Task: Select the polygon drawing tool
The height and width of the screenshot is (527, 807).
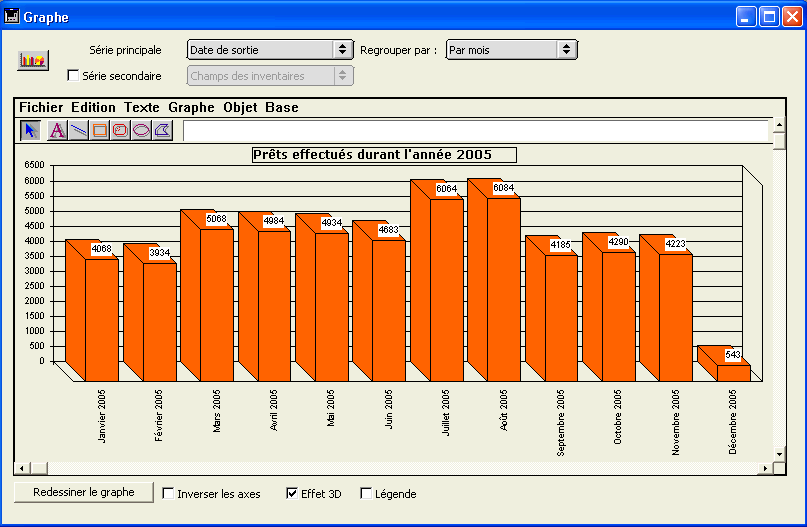Action: [162, 130]
